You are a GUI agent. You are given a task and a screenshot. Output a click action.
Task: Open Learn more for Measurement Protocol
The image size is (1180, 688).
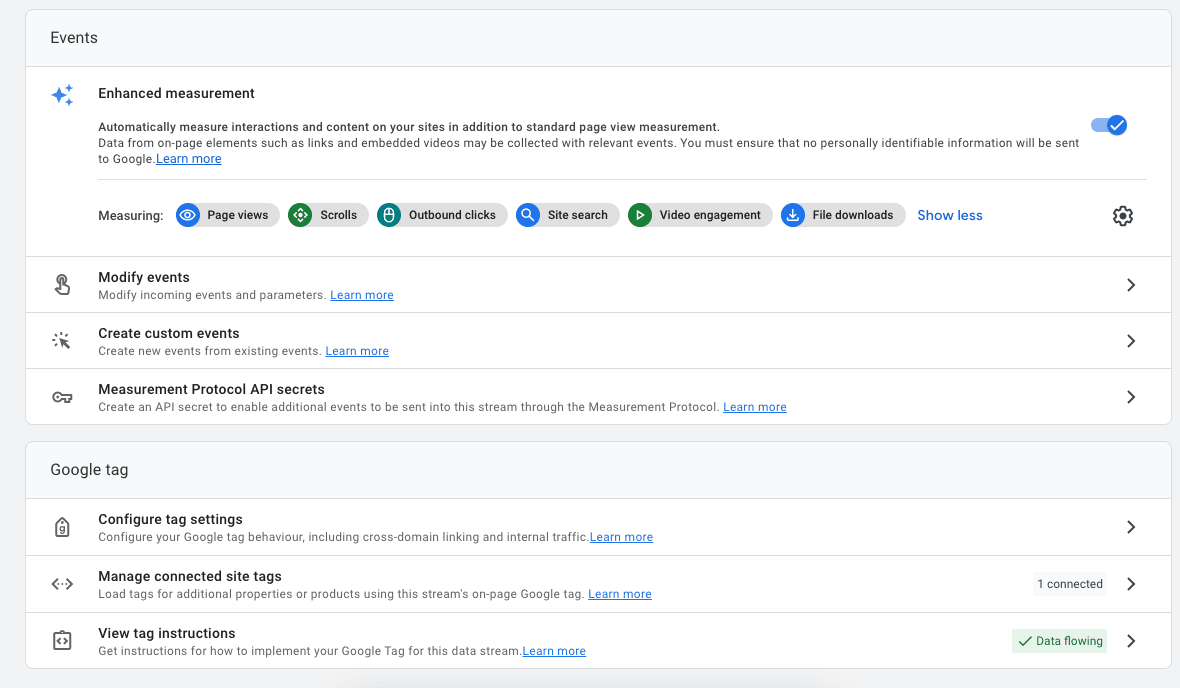755,407
